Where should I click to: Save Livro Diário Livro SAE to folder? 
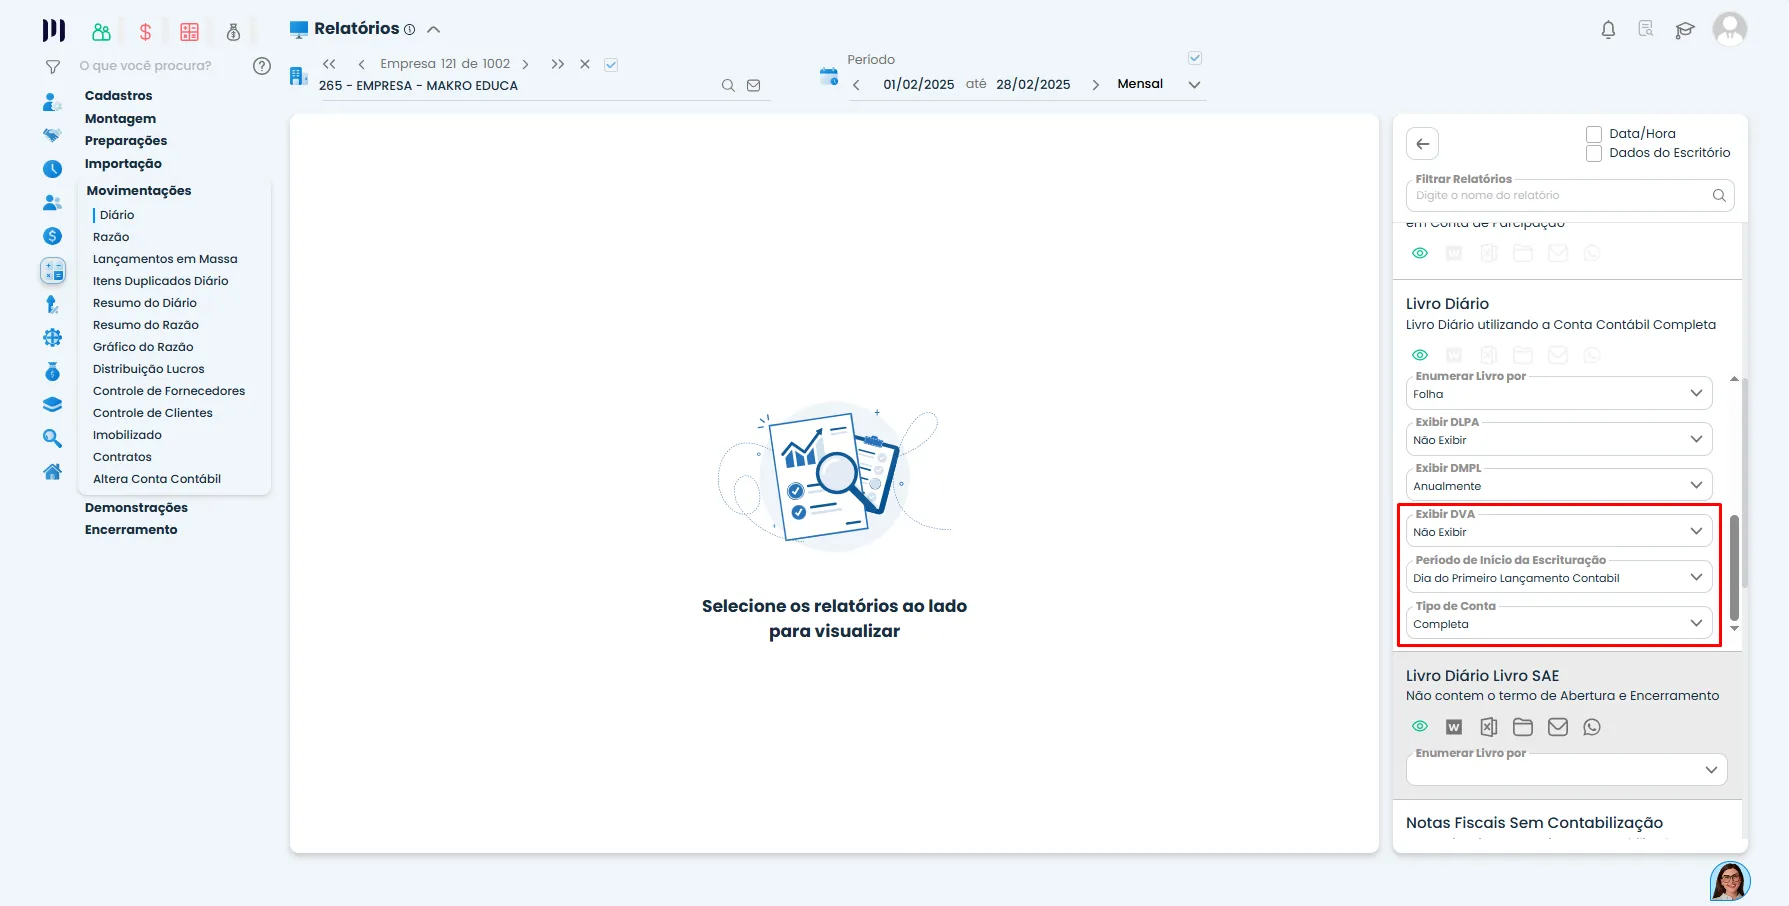[1523, 727]
